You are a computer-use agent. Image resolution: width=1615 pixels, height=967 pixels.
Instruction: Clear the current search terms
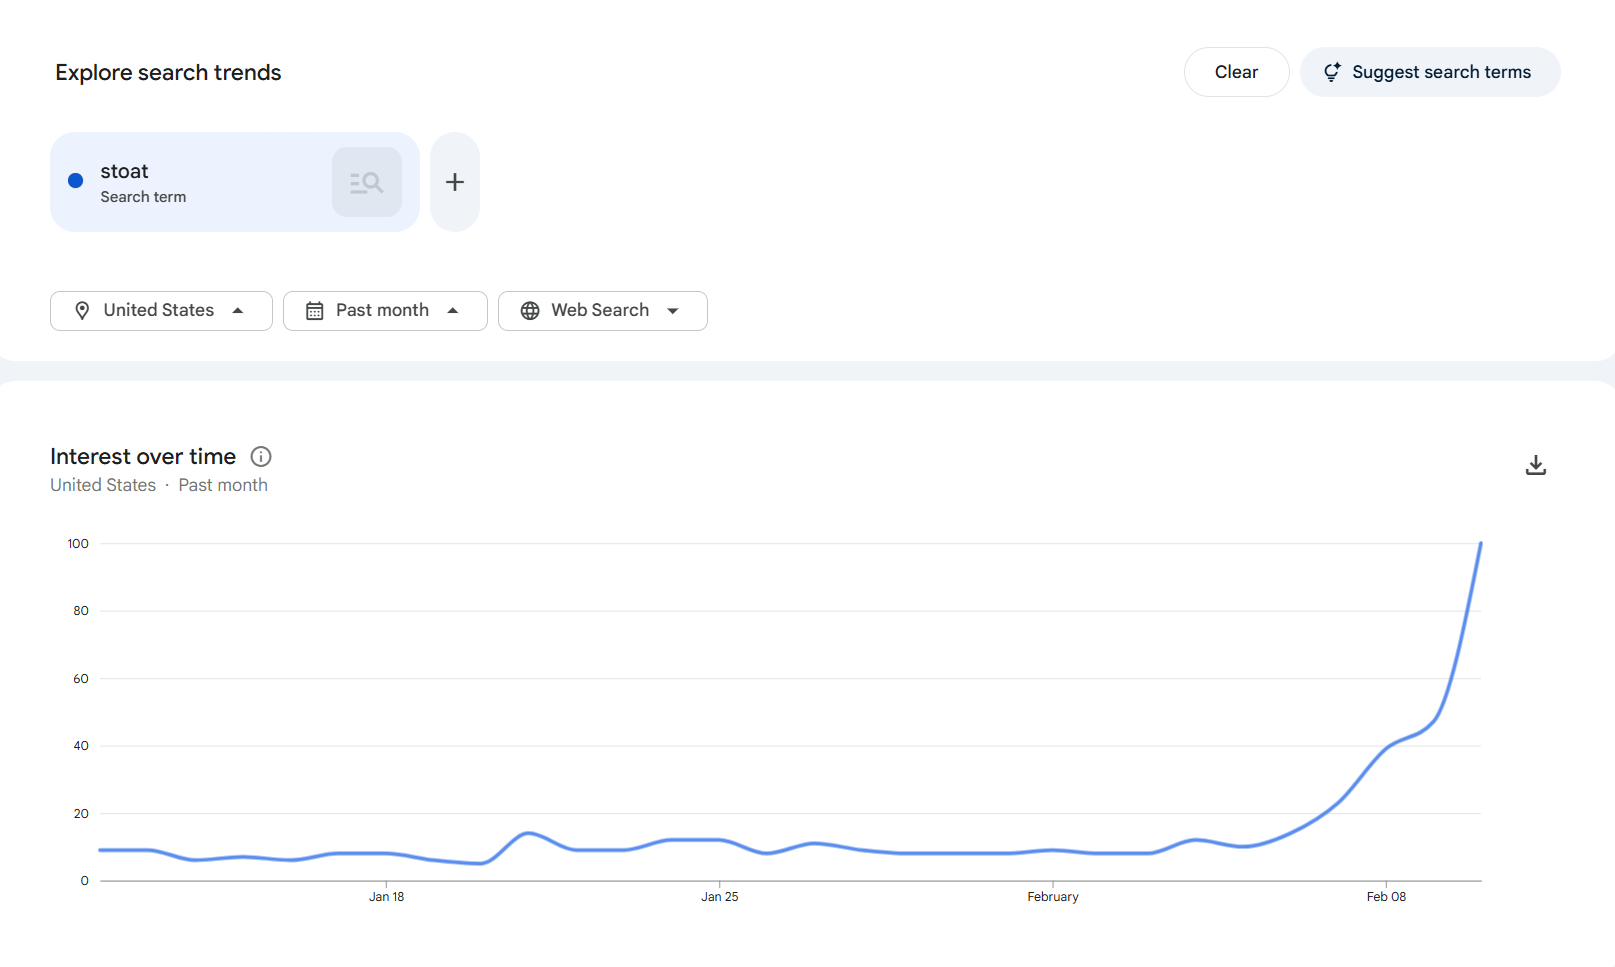pos(1236,71)
